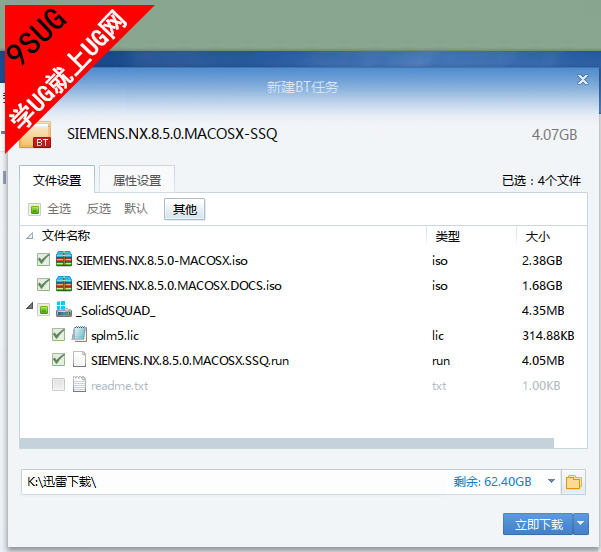
Task: Click the 全选 label
Action: pos(59,209)
